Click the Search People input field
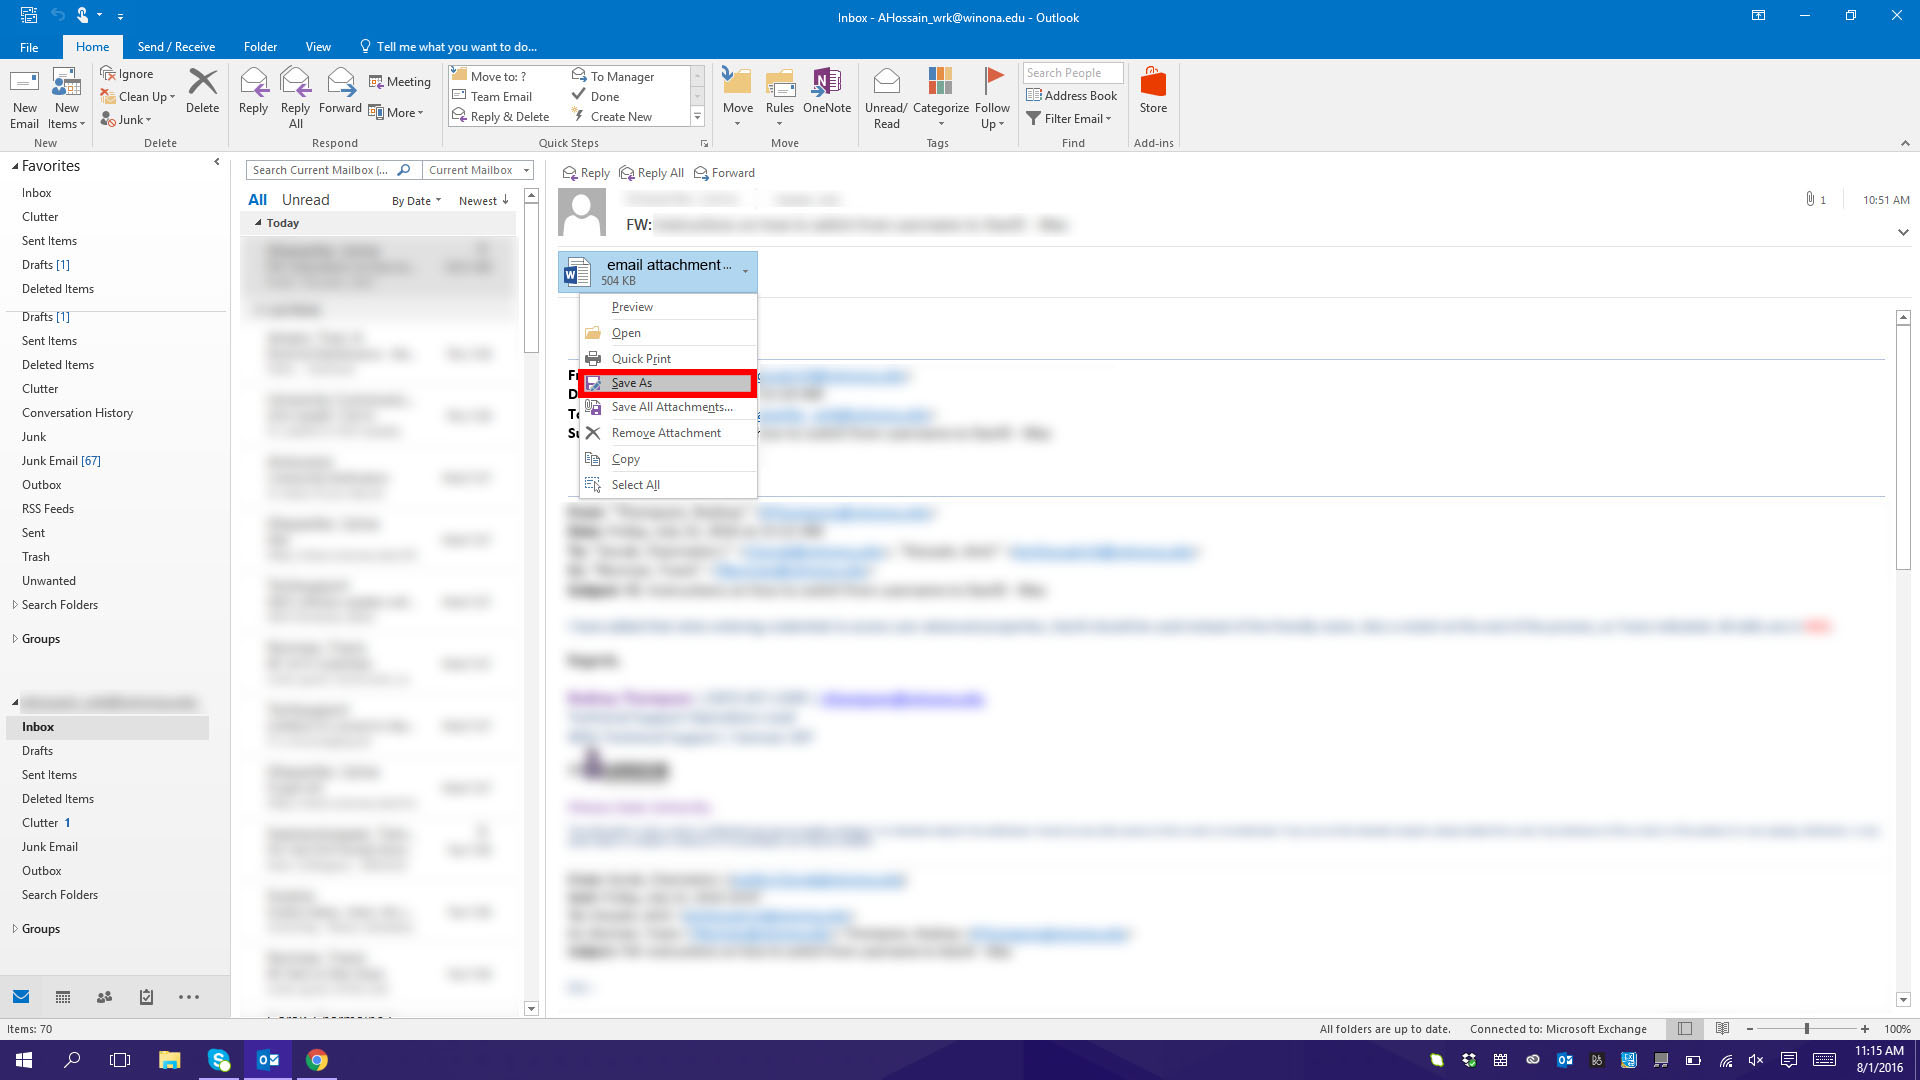The image size is (1920, 1080). [x=1072, y=73]
